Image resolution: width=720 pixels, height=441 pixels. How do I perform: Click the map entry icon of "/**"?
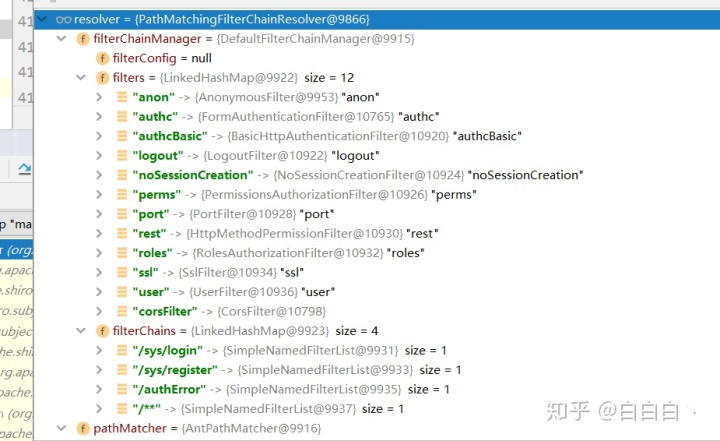coord(122,409)
